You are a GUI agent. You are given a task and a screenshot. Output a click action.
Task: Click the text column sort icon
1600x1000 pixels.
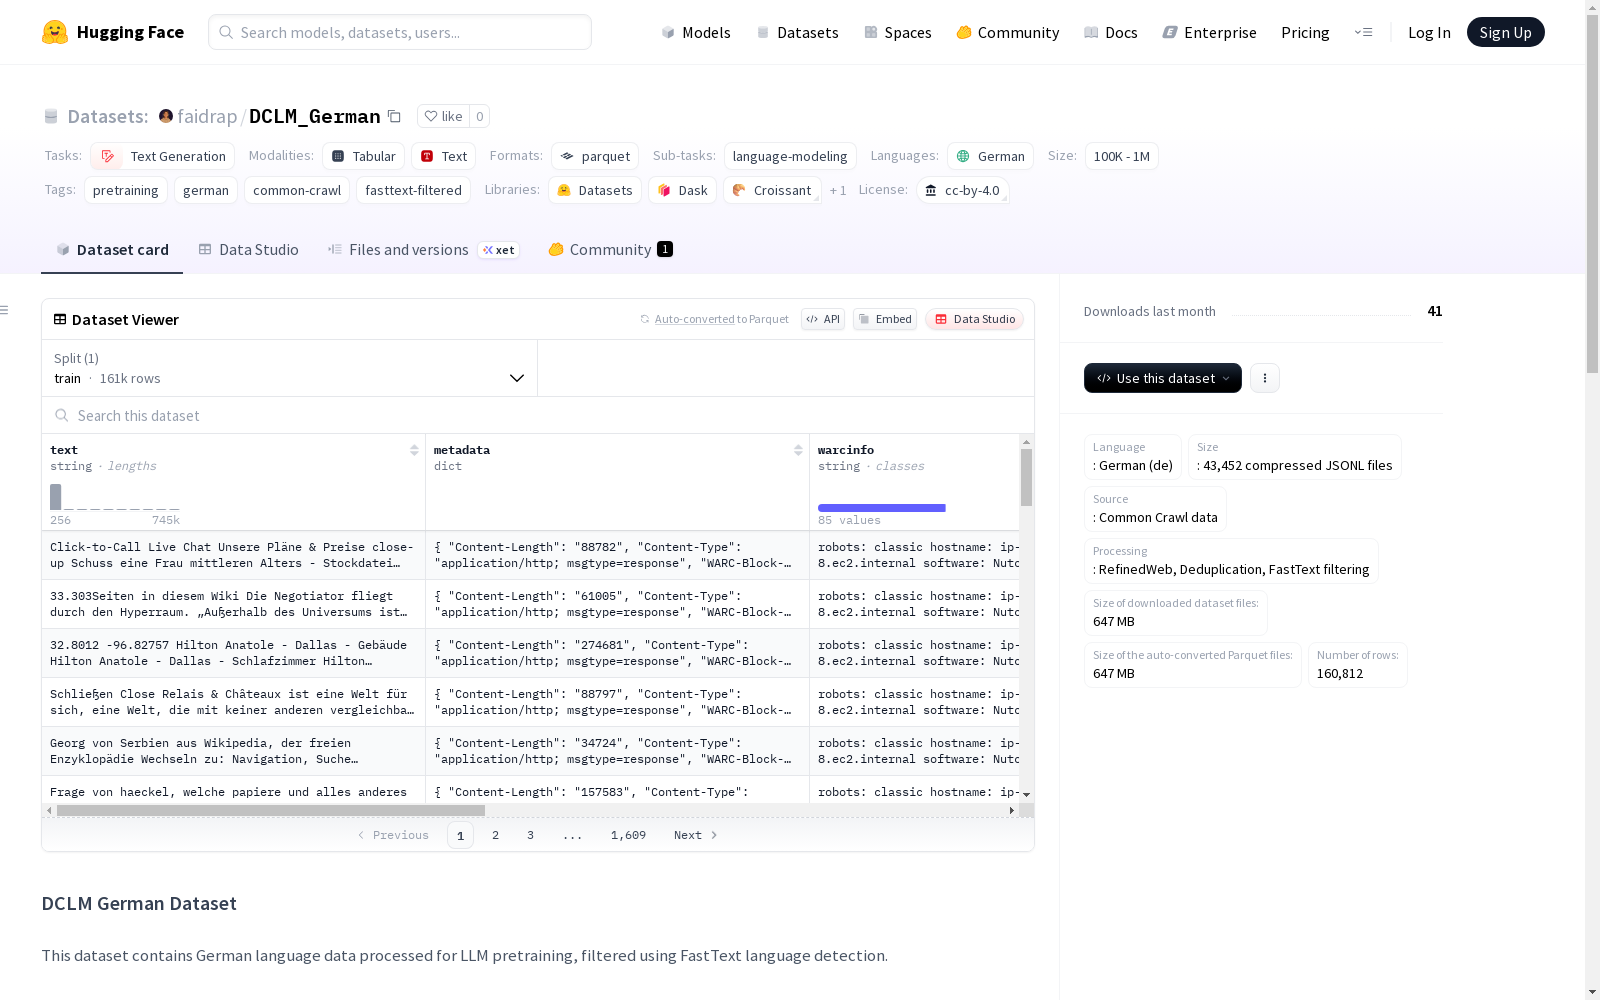click(414, 450)
